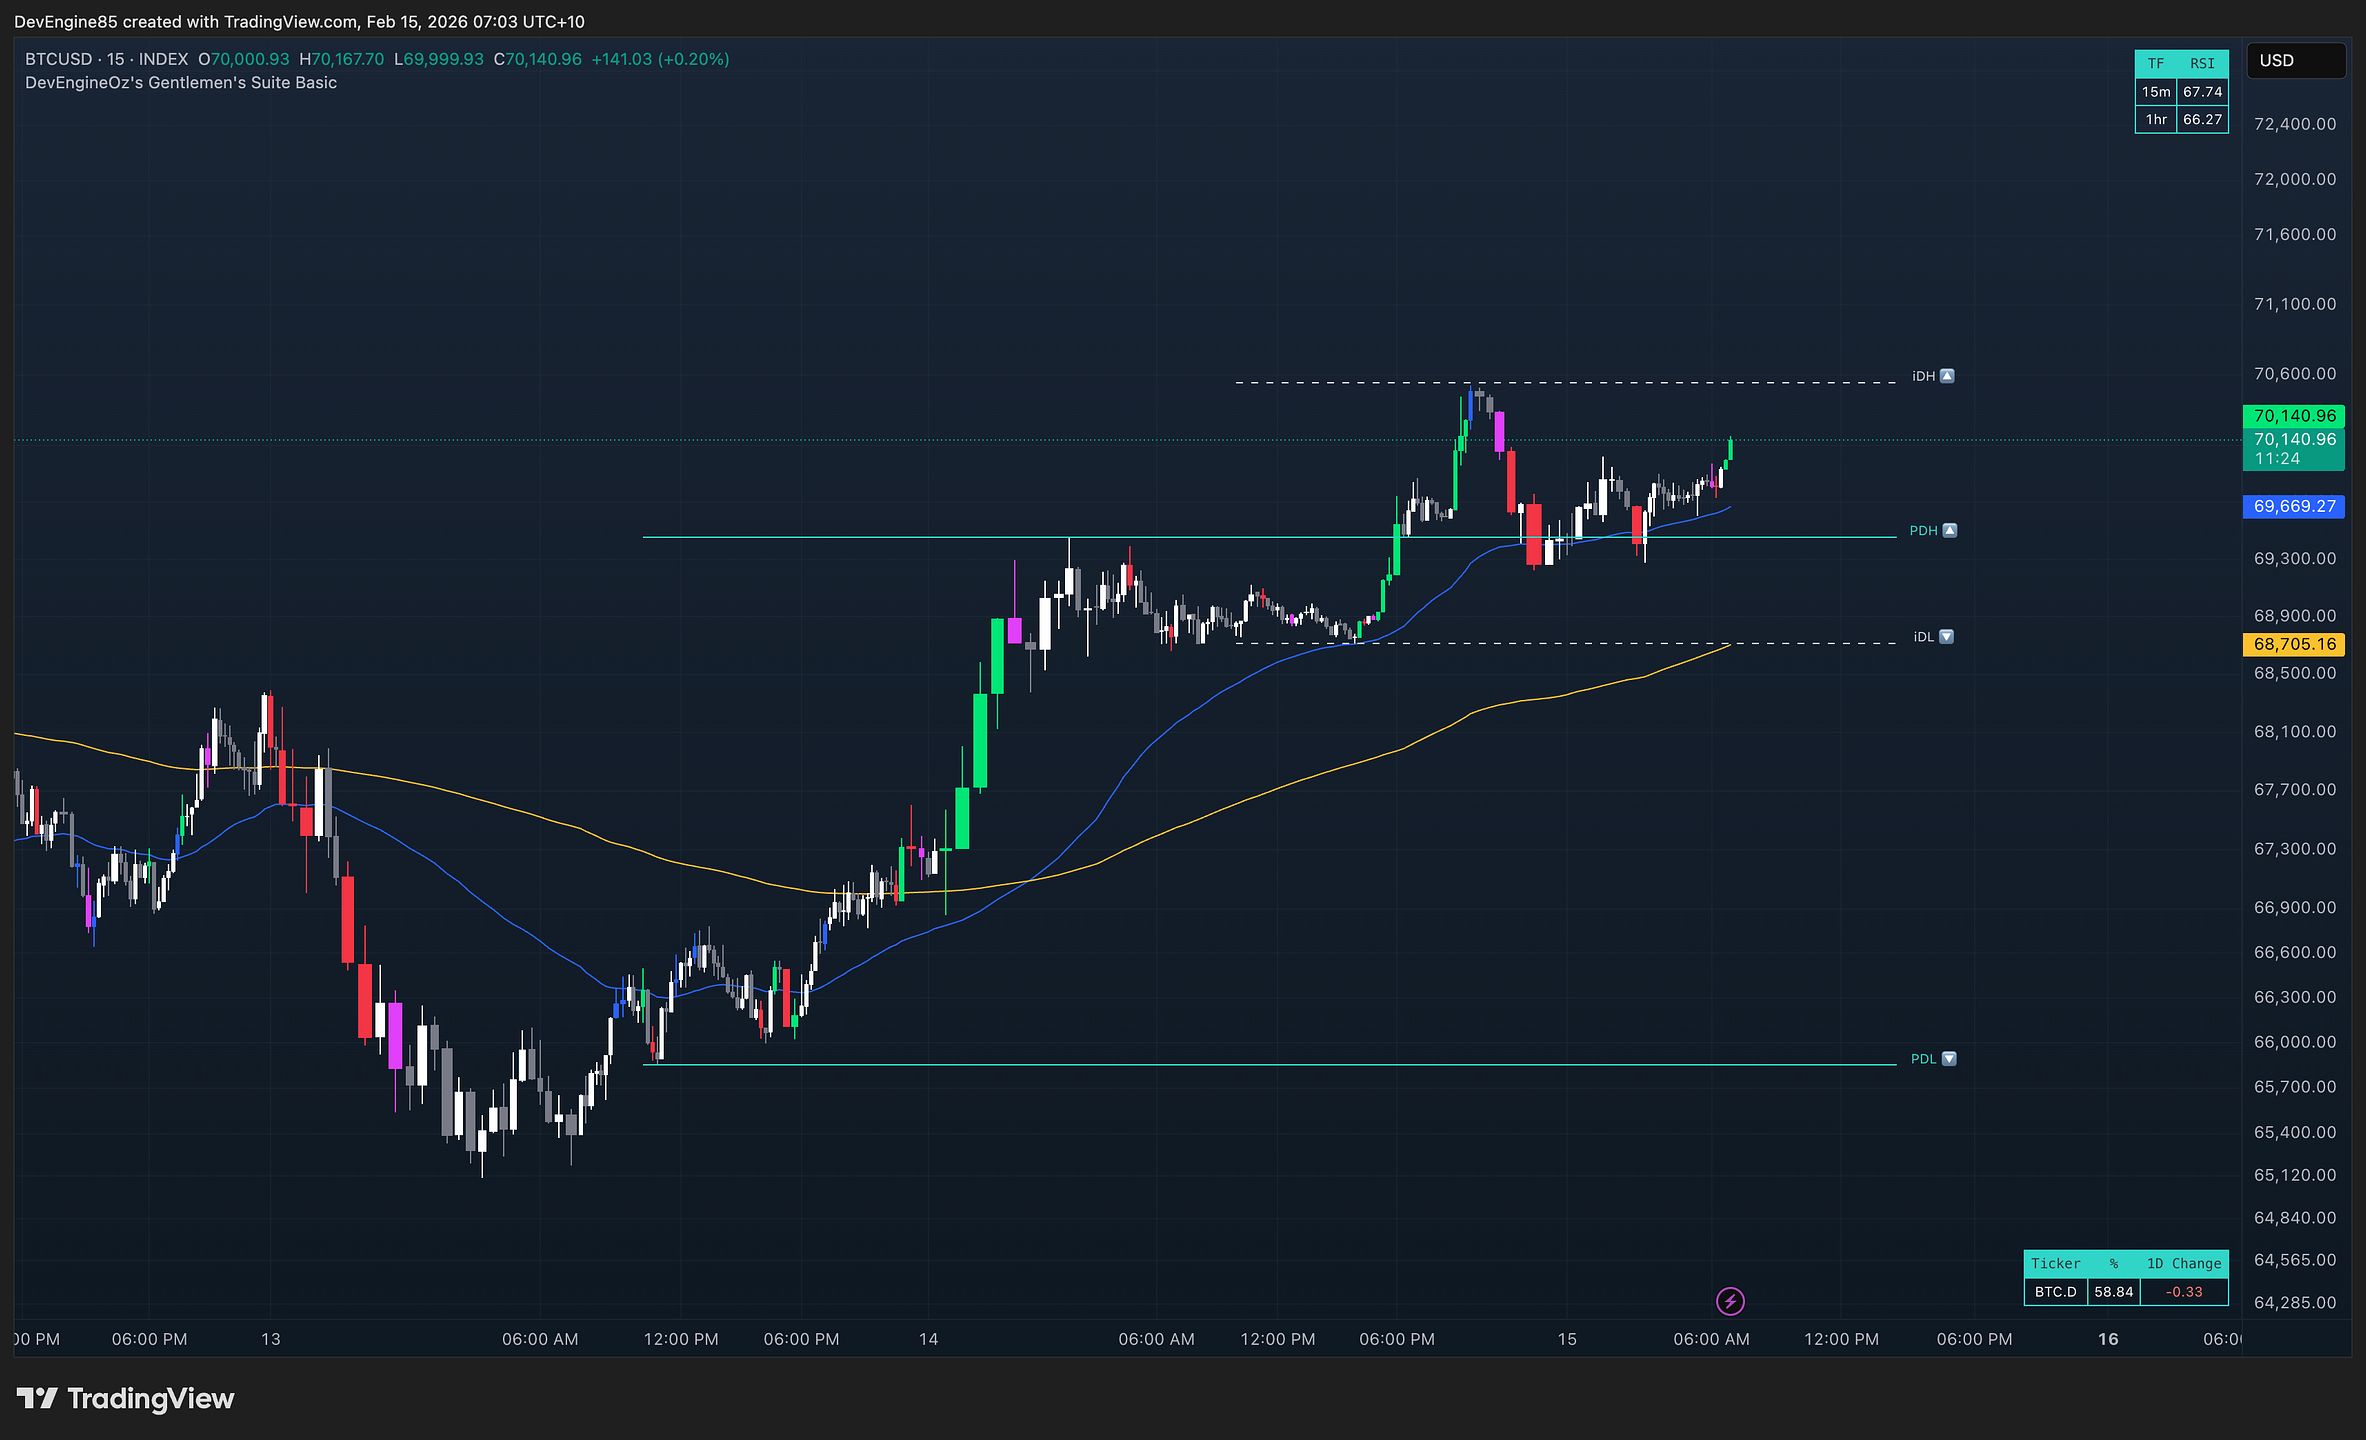Click the date label 15 on time axis

coord(1566,1339)
